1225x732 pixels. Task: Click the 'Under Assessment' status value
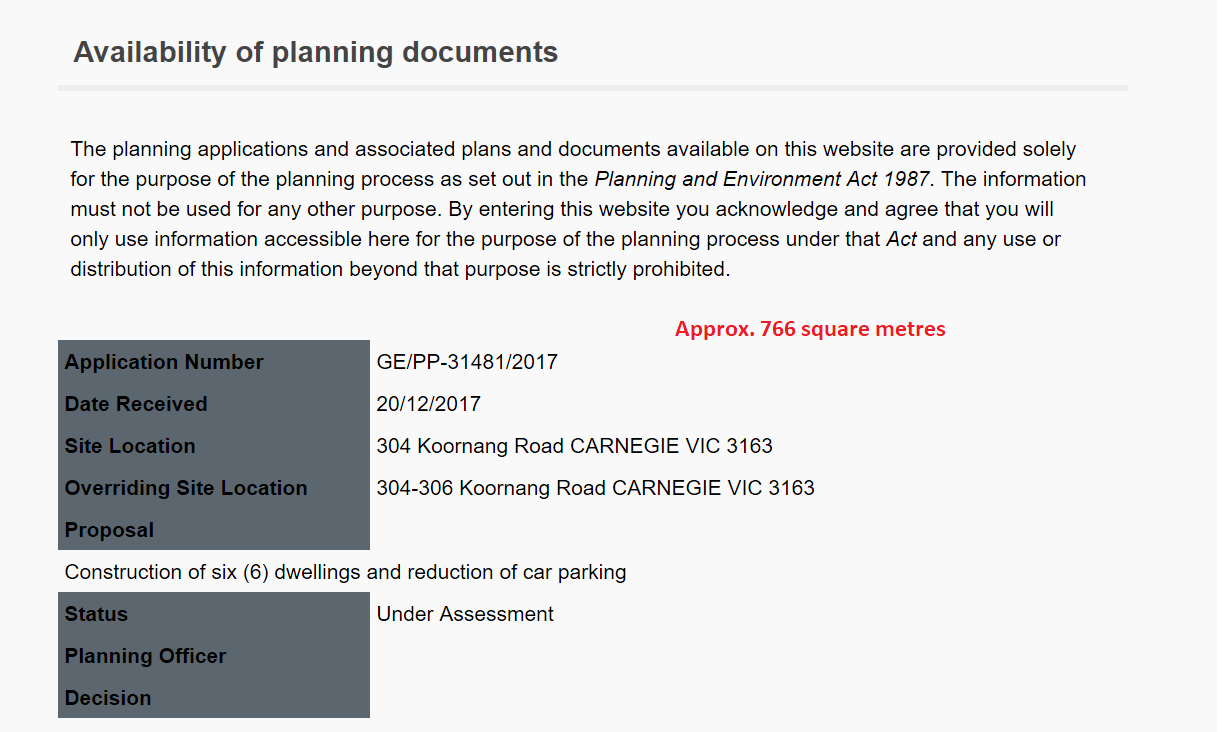465,614
